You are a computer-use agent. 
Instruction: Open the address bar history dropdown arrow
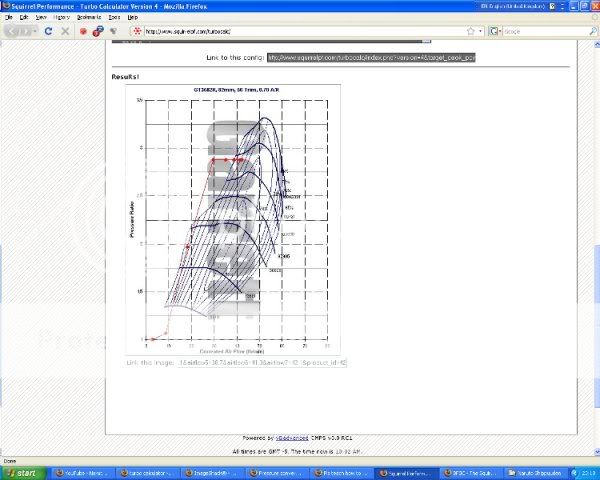click(x=481, y=31)
